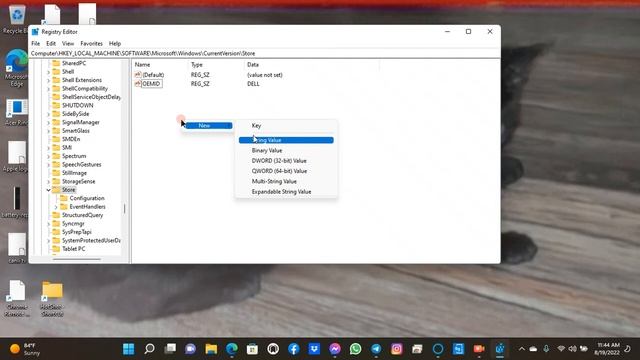Expand the SignalManager key
640x360 pixels.
click(49, 122)
